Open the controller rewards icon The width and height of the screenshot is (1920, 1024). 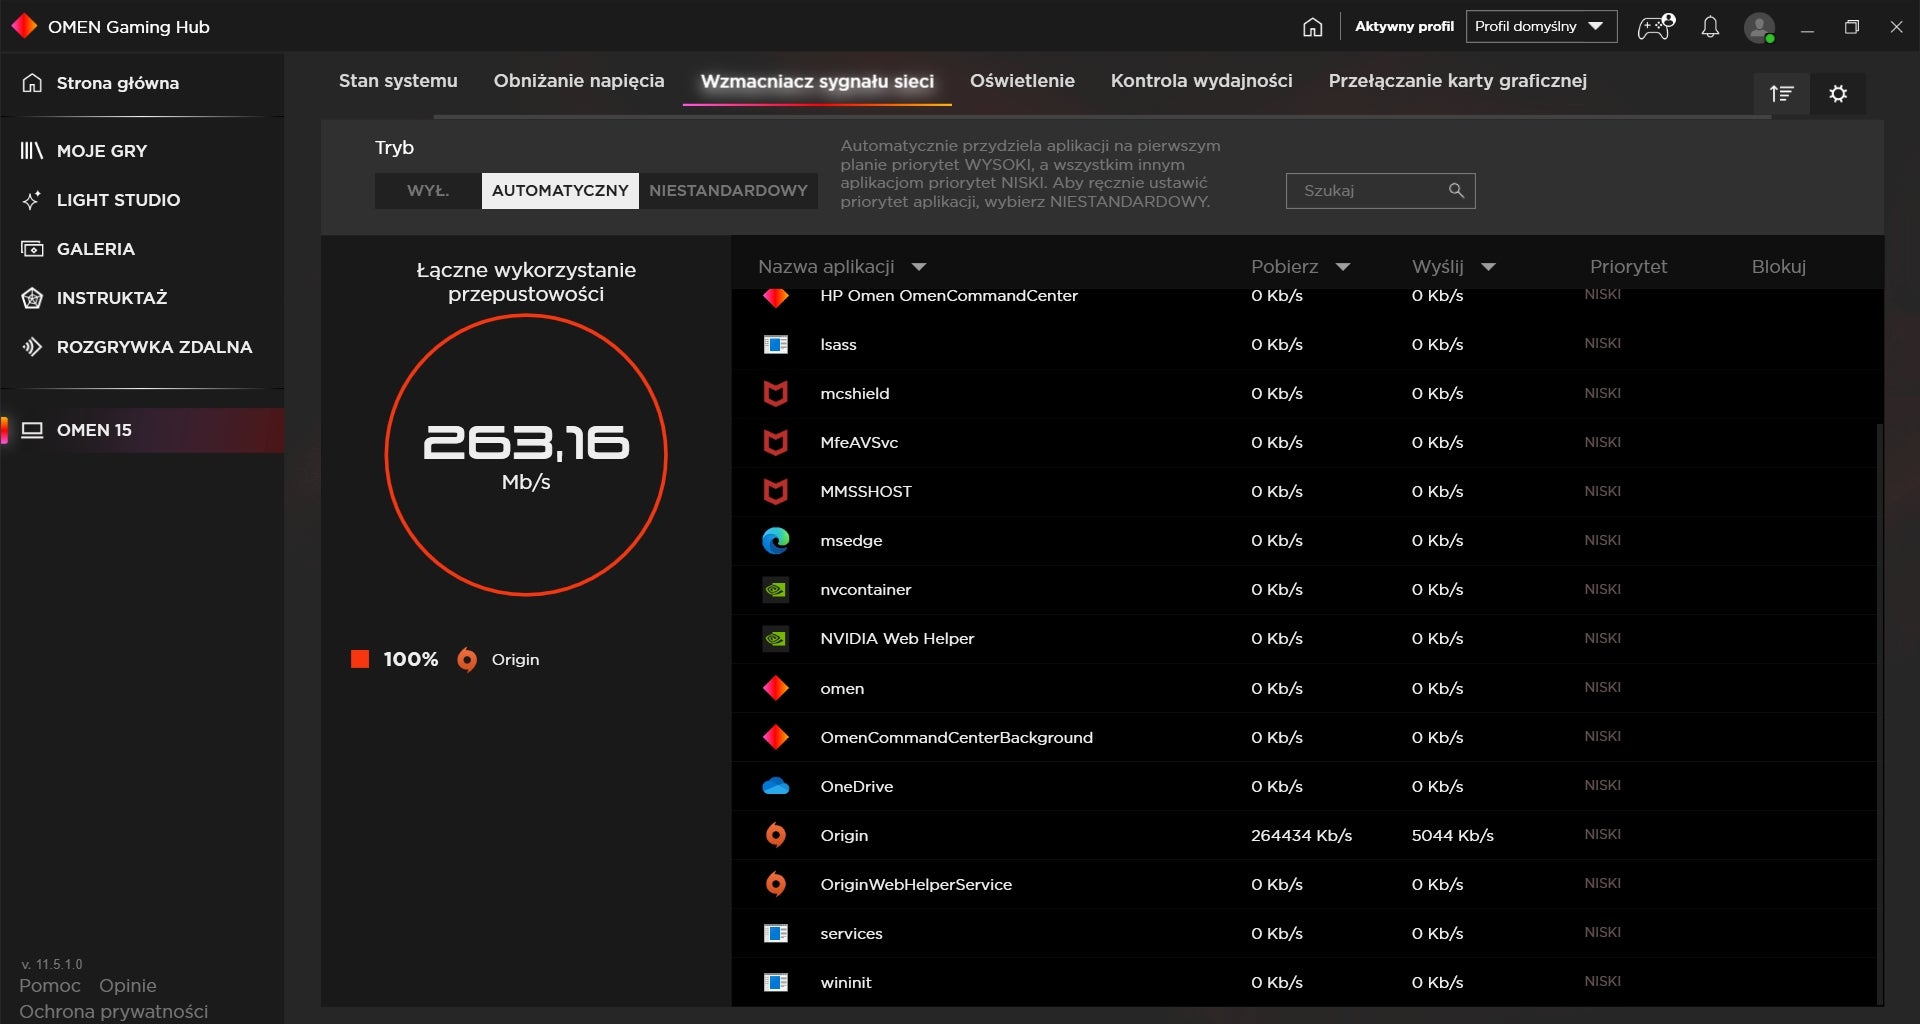coord(1656,27)
